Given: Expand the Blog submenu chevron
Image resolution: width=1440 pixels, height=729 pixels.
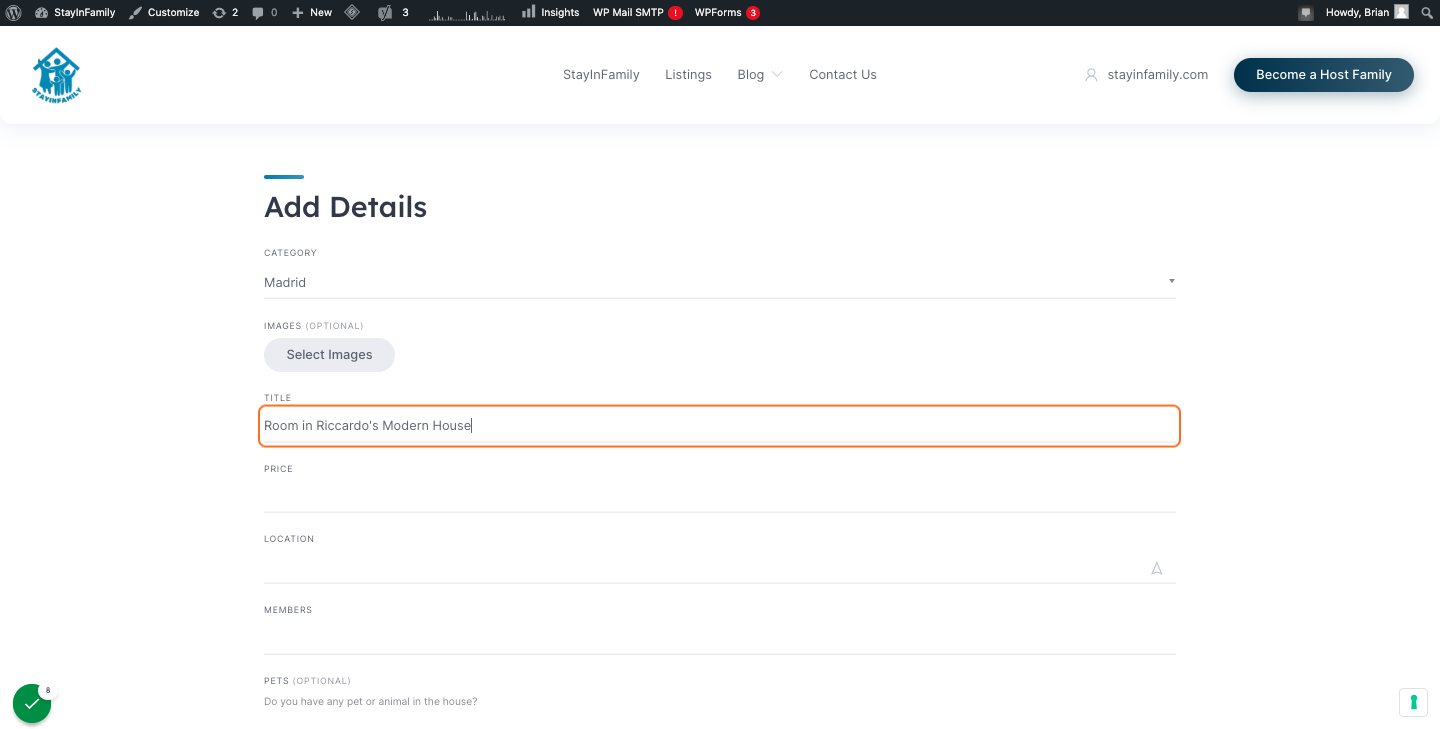Looking at the screenshot, I should (777, 75).
